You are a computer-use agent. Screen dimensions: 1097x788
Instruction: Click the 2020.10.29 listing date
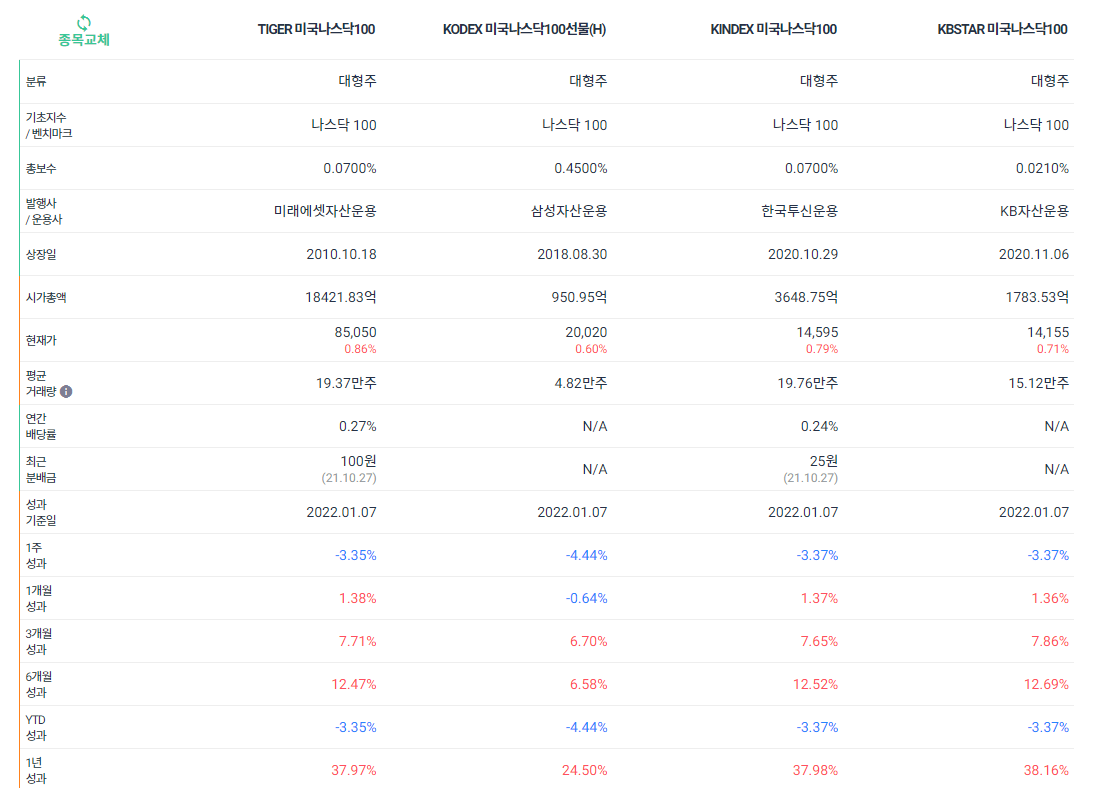(x=803, y=255)
